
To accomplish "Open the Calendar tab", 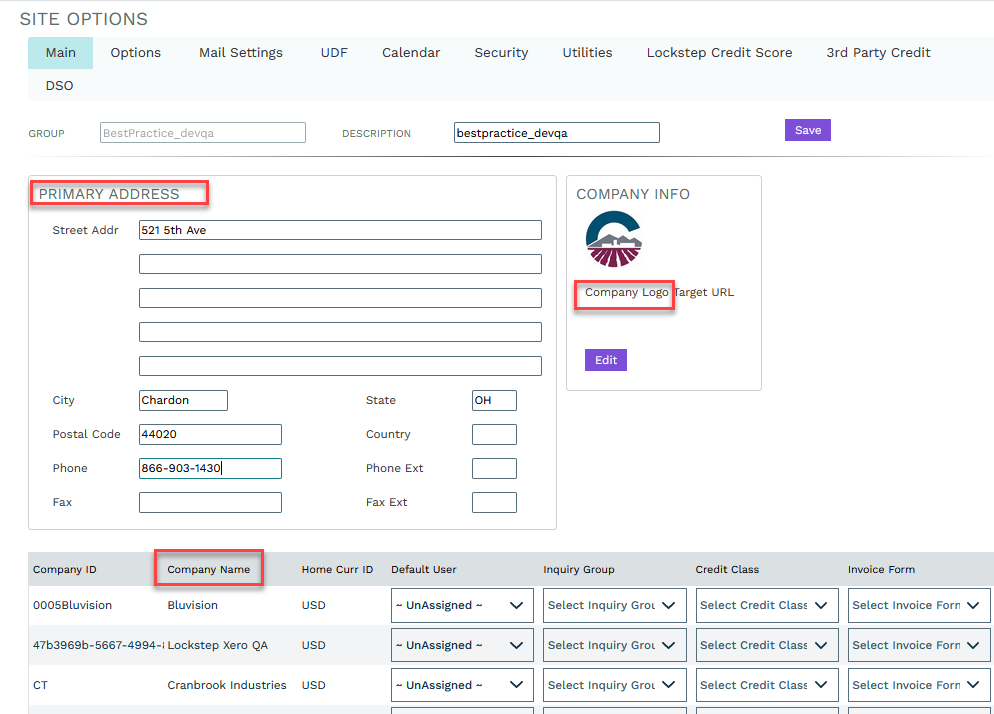I will coord(411,53).
